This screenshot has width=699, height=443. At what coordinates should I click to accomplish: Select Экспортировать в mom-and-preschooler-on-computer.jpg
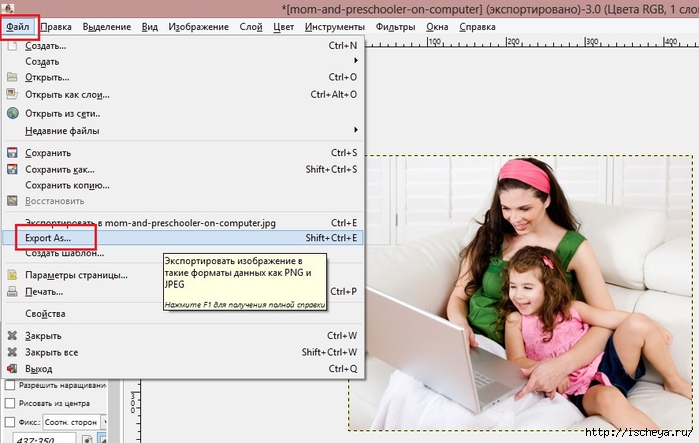[x=183, y=222]
